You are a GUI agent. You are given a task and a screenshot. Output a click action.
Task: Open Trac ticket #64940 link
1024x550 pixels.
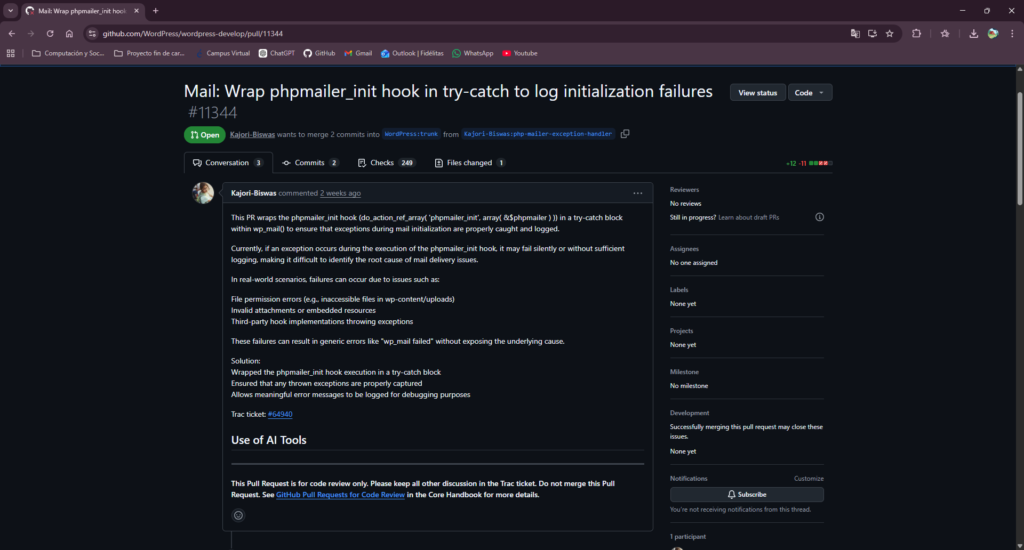(x=280, y=414)
